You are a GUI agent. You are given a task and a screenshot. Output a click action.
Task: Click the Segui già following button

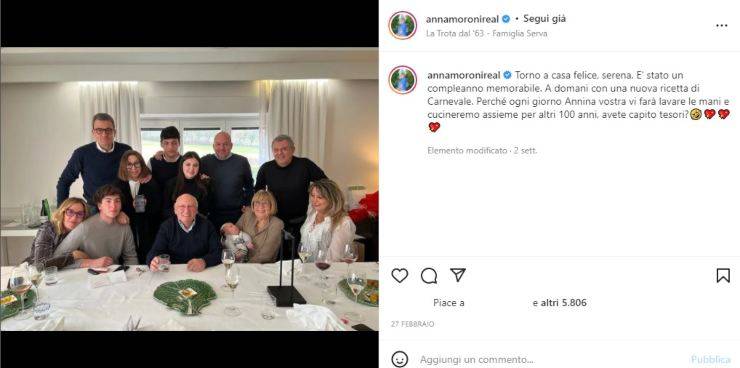(x=544, y=19)
